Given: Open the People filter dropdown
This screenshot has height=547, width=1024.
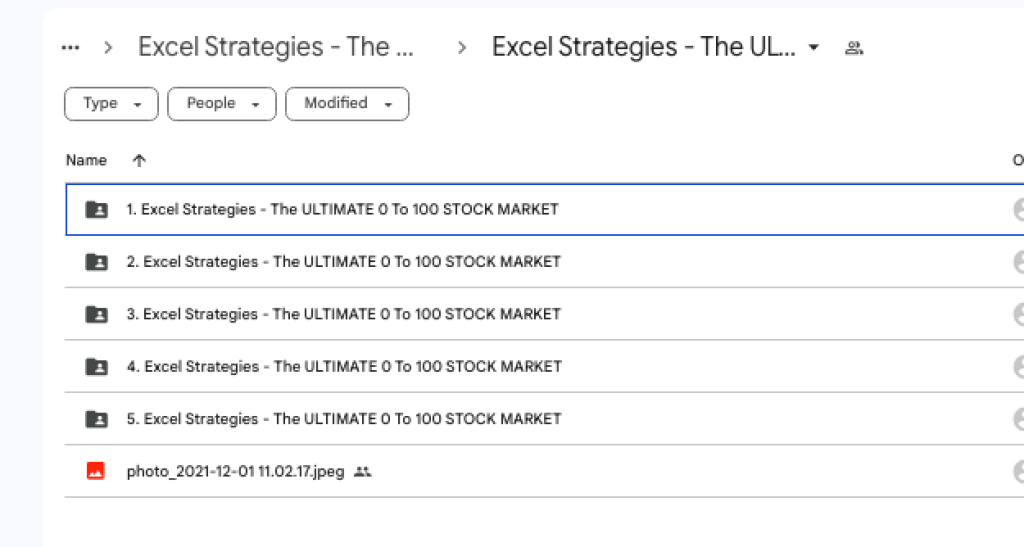Looking at the screenshot, I should (221, 104).
